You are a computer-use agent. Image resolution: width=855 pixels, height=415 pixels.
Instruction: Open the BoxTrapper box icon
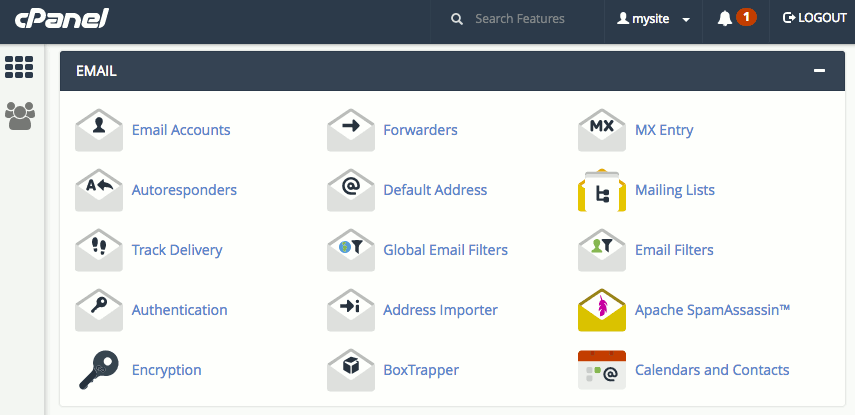[x=351, y=370]
